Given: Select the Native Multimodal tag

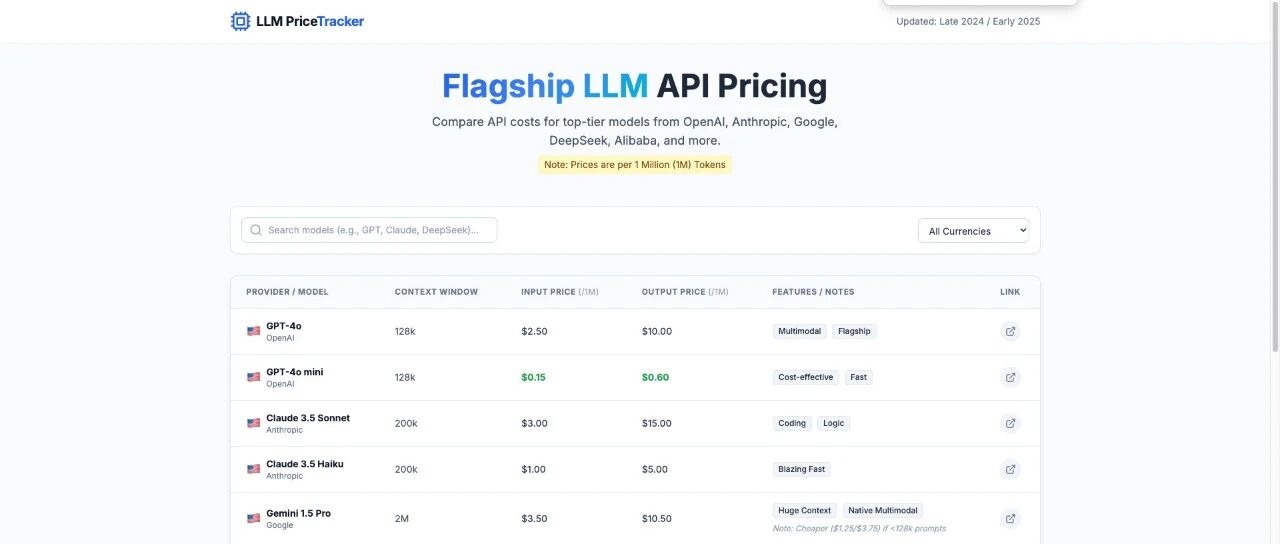Looking at the screenshot, I should pos(883,510).
